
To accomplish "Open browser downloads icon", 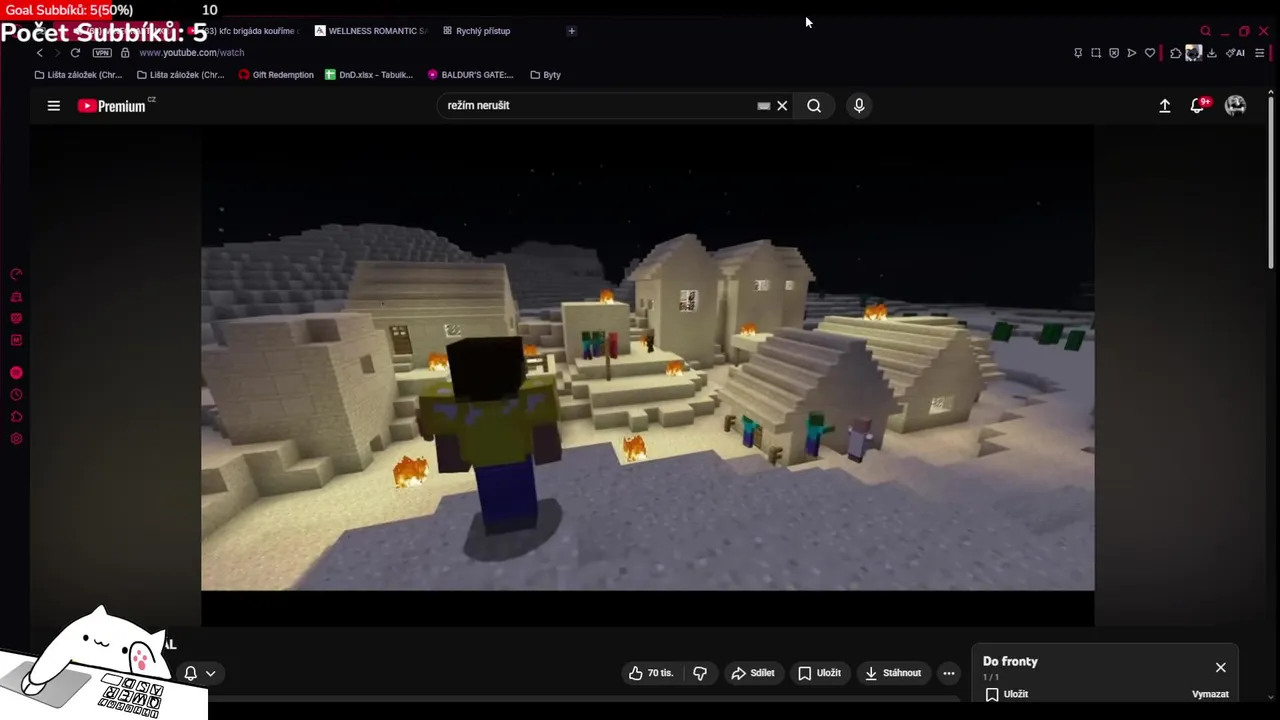I will [x=1212, y=53].
